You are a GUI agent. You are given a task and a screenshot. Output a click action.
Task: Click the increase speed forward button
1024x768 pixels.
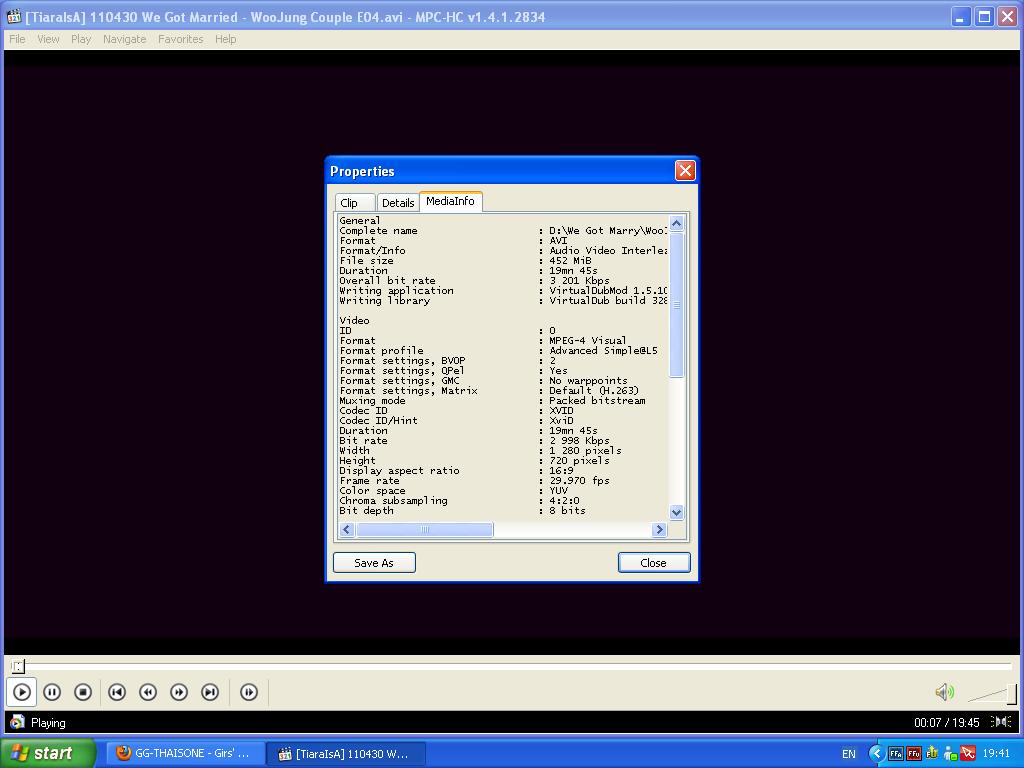(179, 692)
